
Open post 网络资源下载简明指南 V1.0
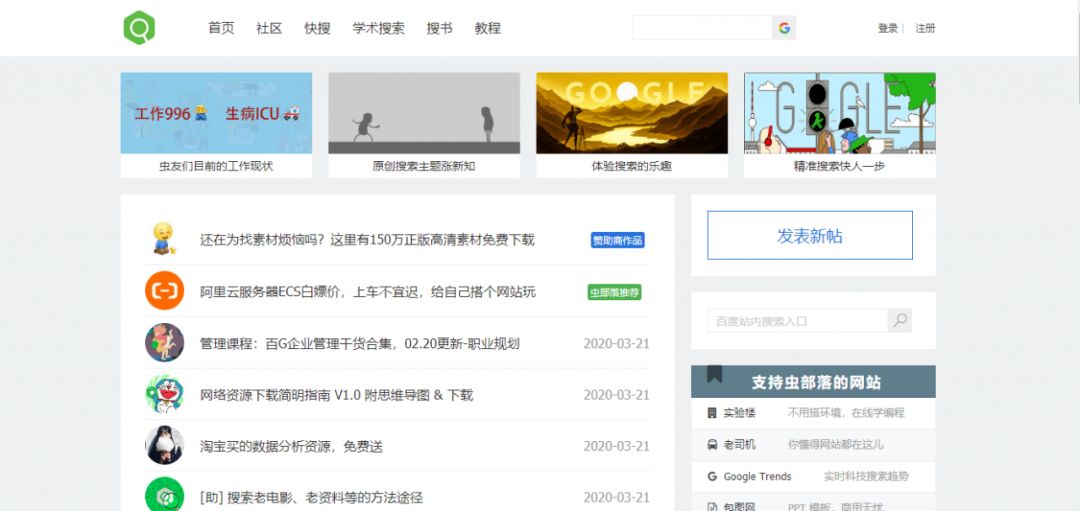click(x=337, y=395)
